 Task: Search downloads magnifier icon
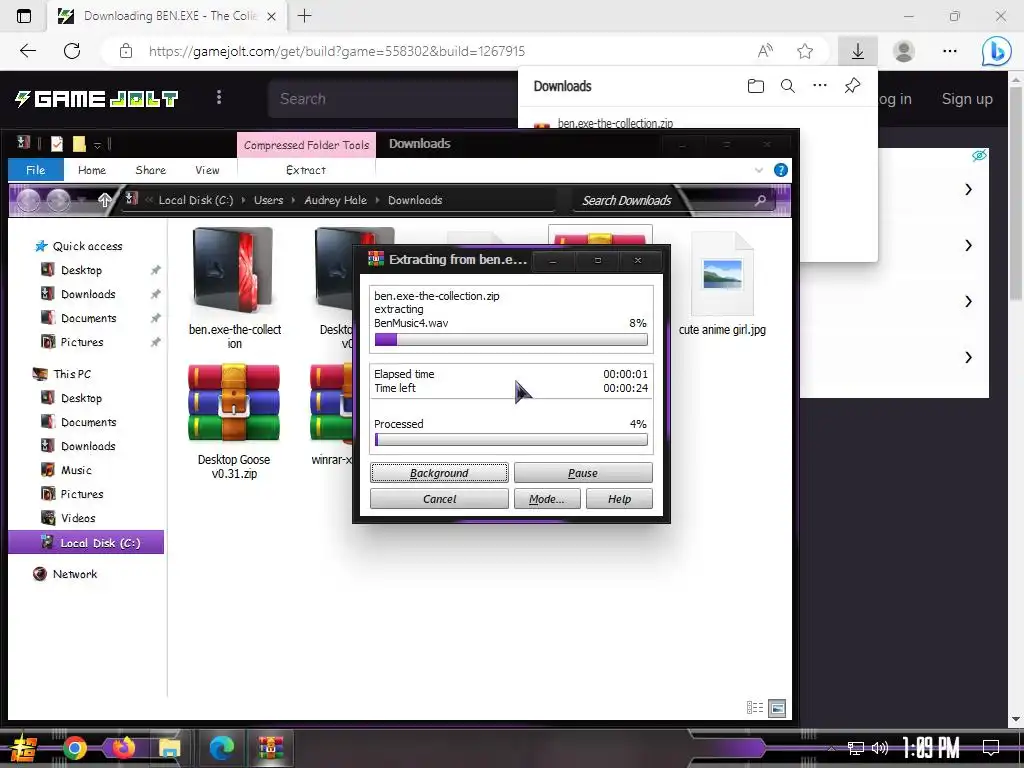pyautogui.click(x=788, y=86)
